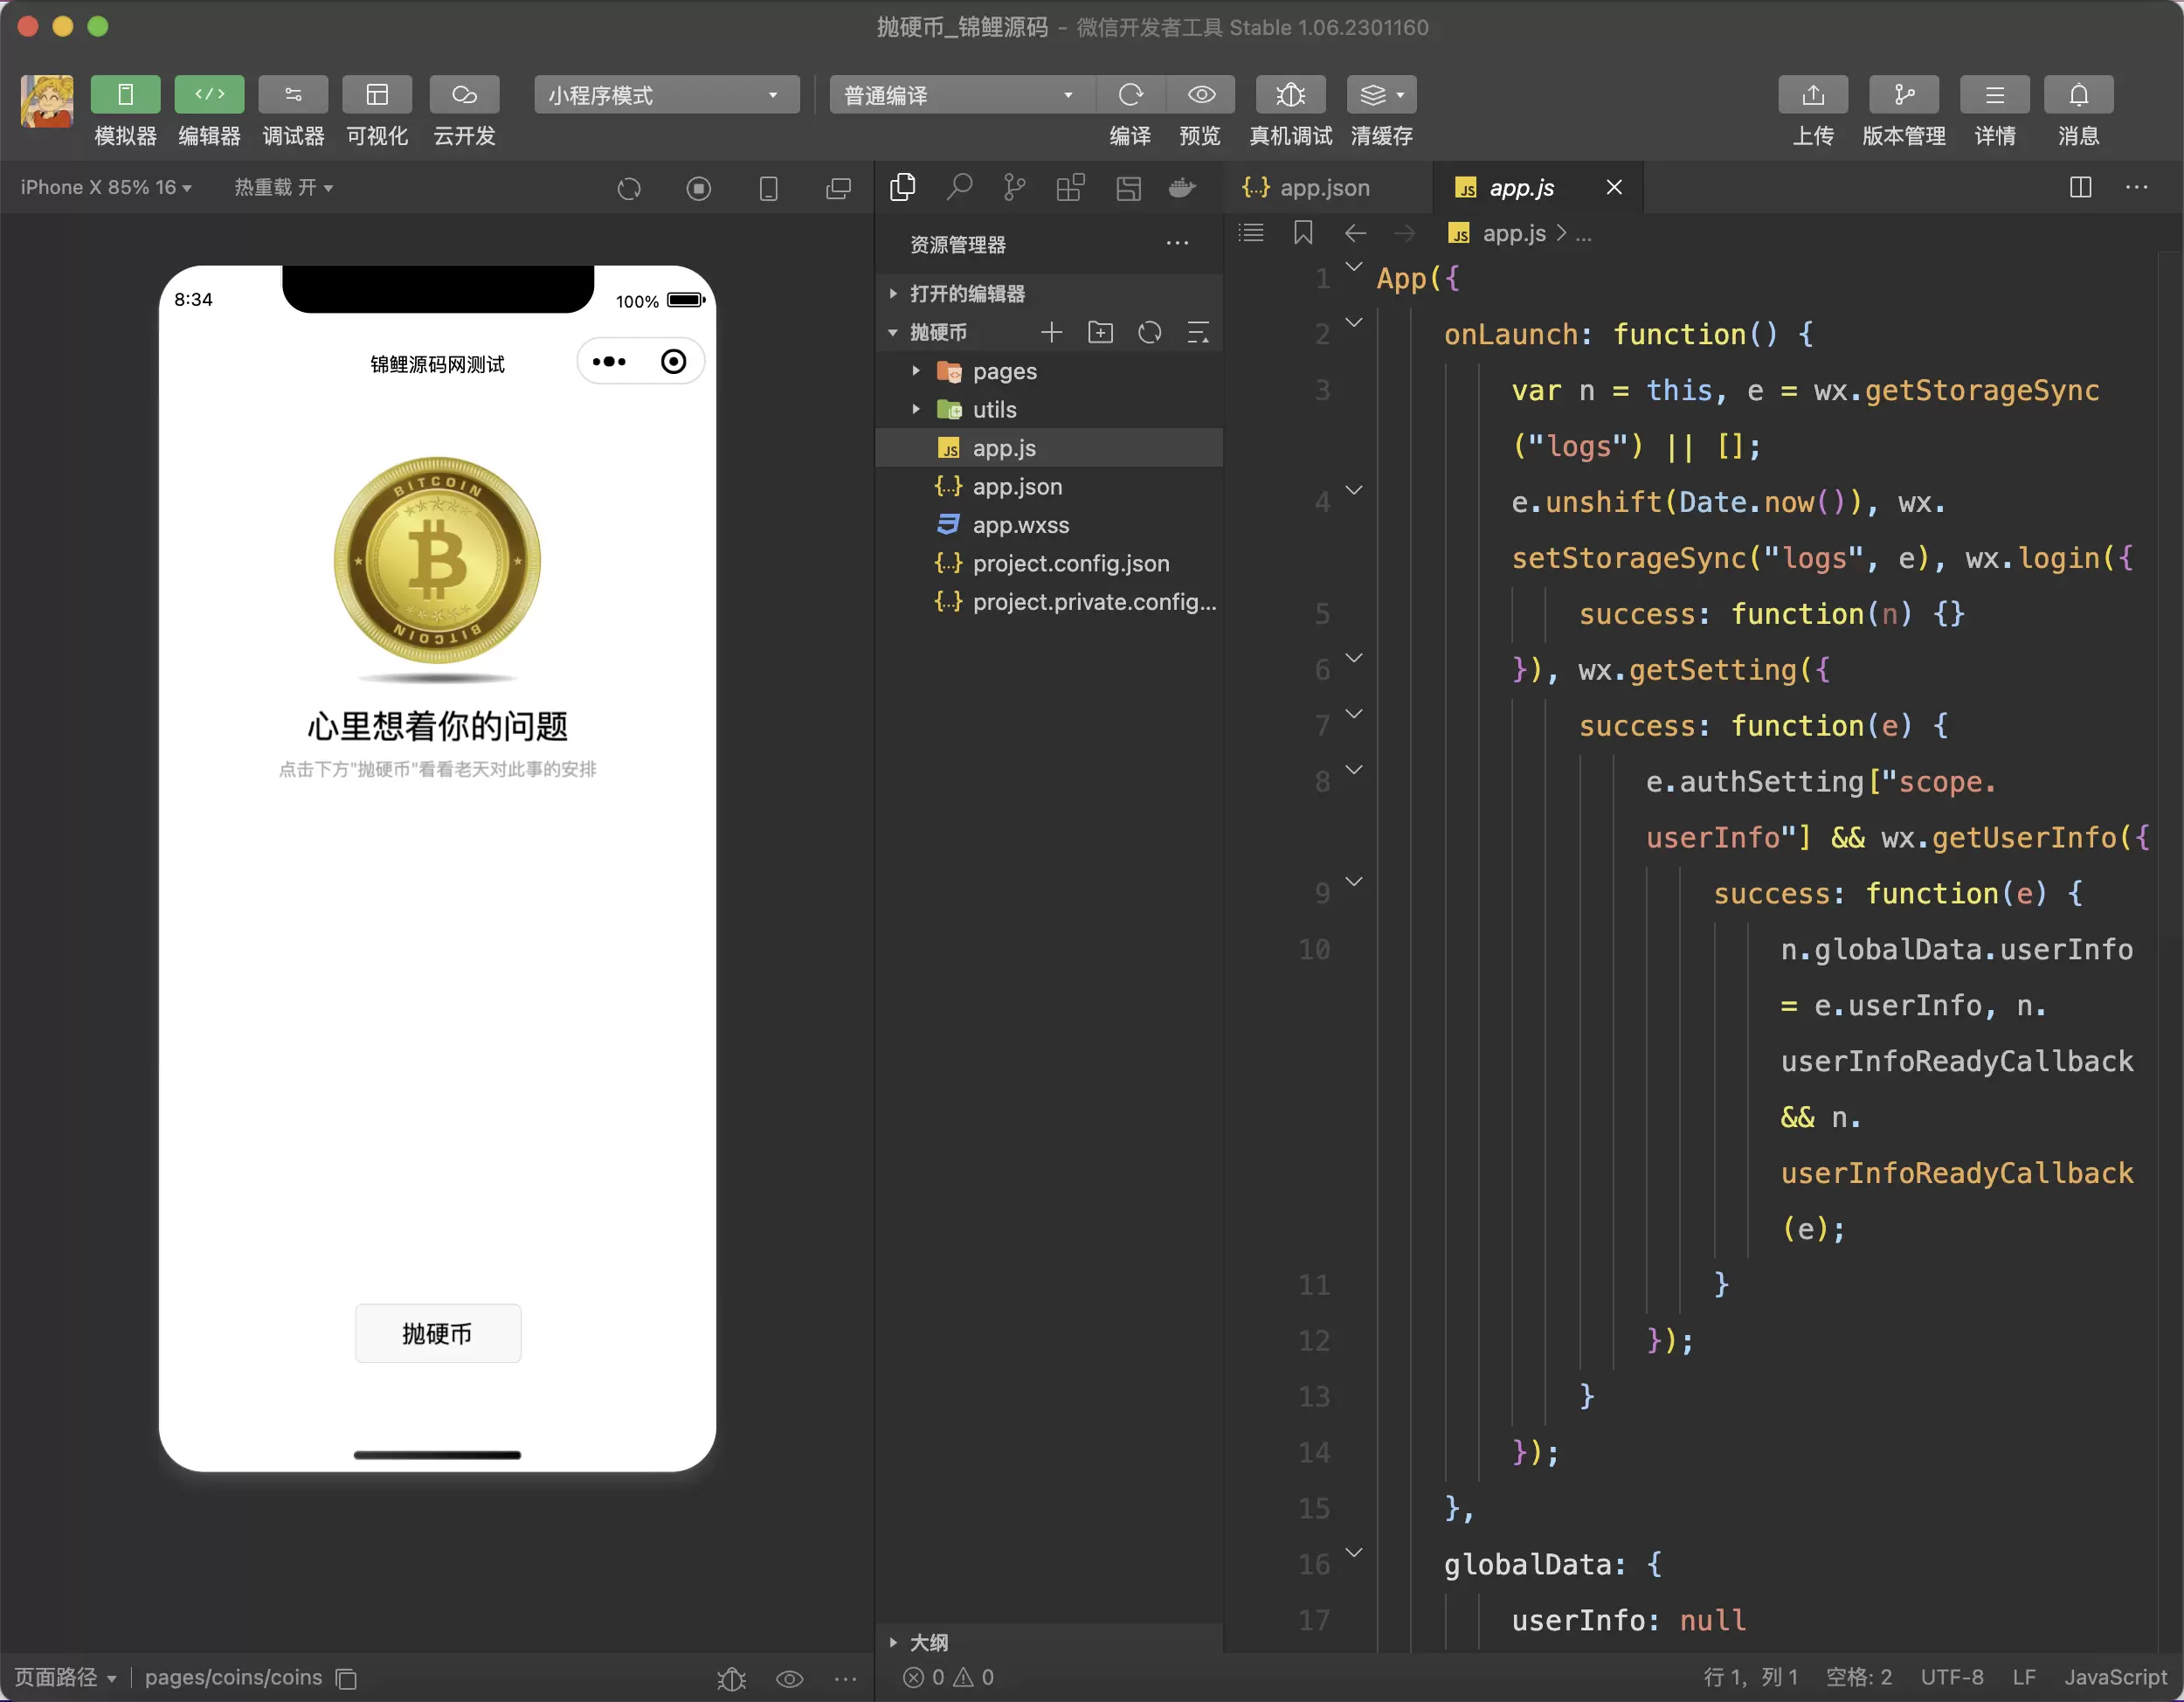Open the search icon in sidebar
Screen dimensions: 2184x1702
tap(959, 187)
